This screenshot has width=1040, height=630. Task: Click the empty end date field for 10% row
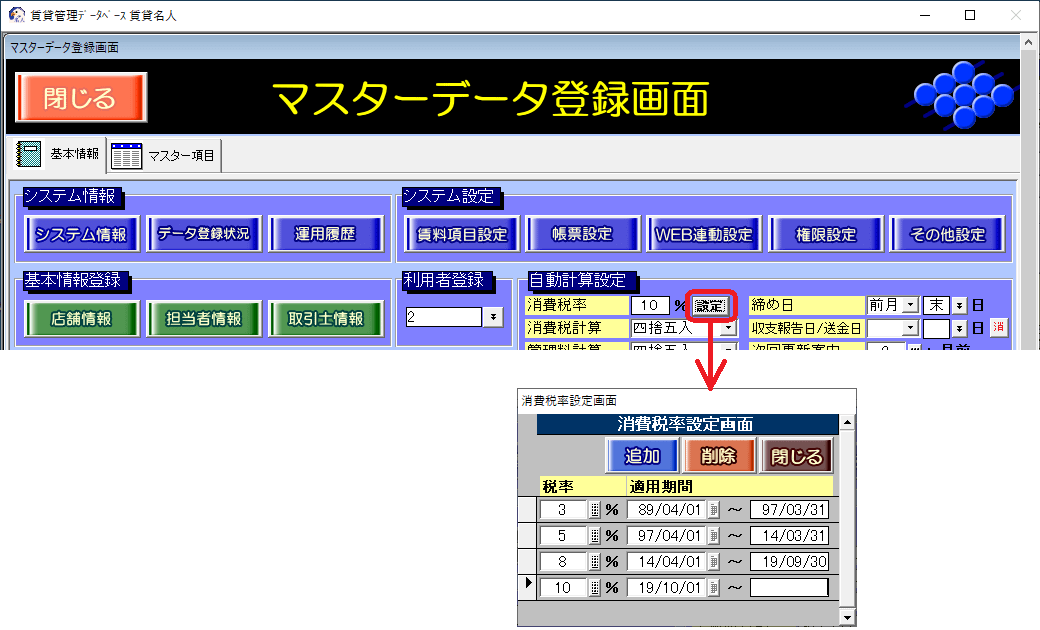tap(789, 588)
